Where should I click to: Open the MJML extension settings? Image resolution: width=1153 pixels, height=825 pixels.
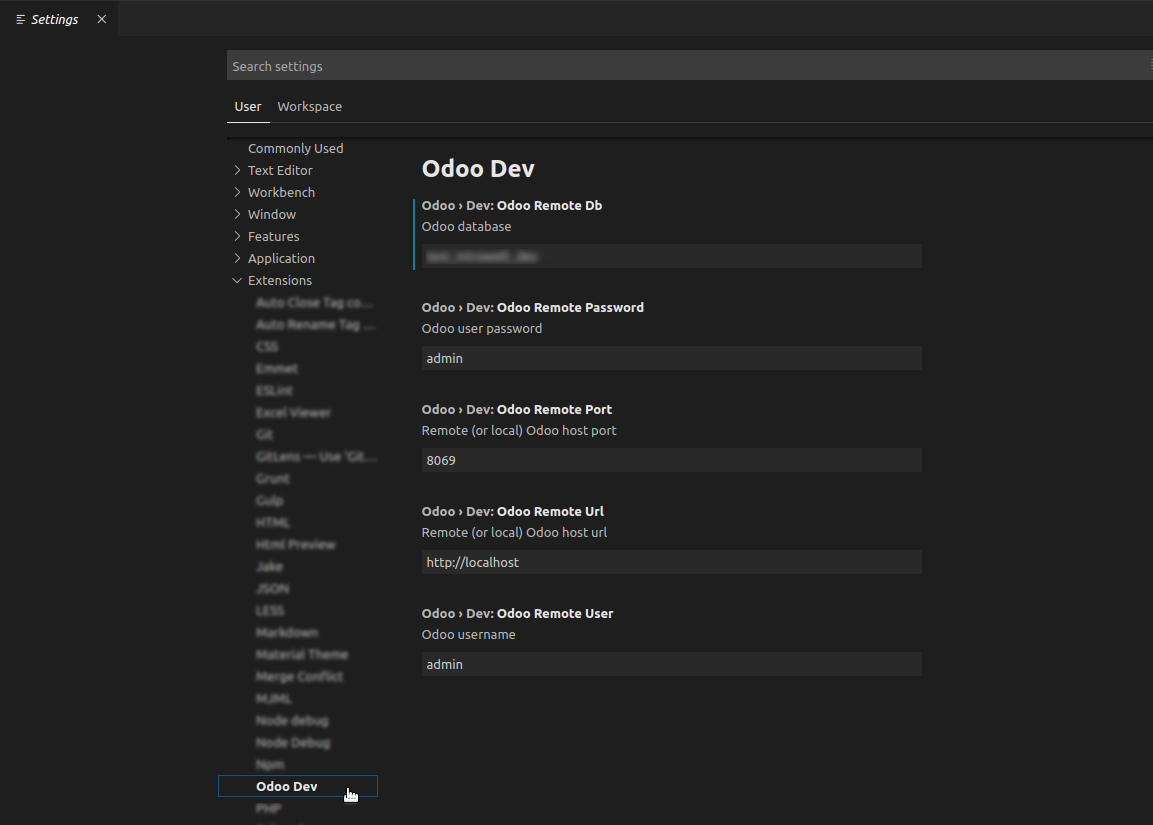pos(274,700)
